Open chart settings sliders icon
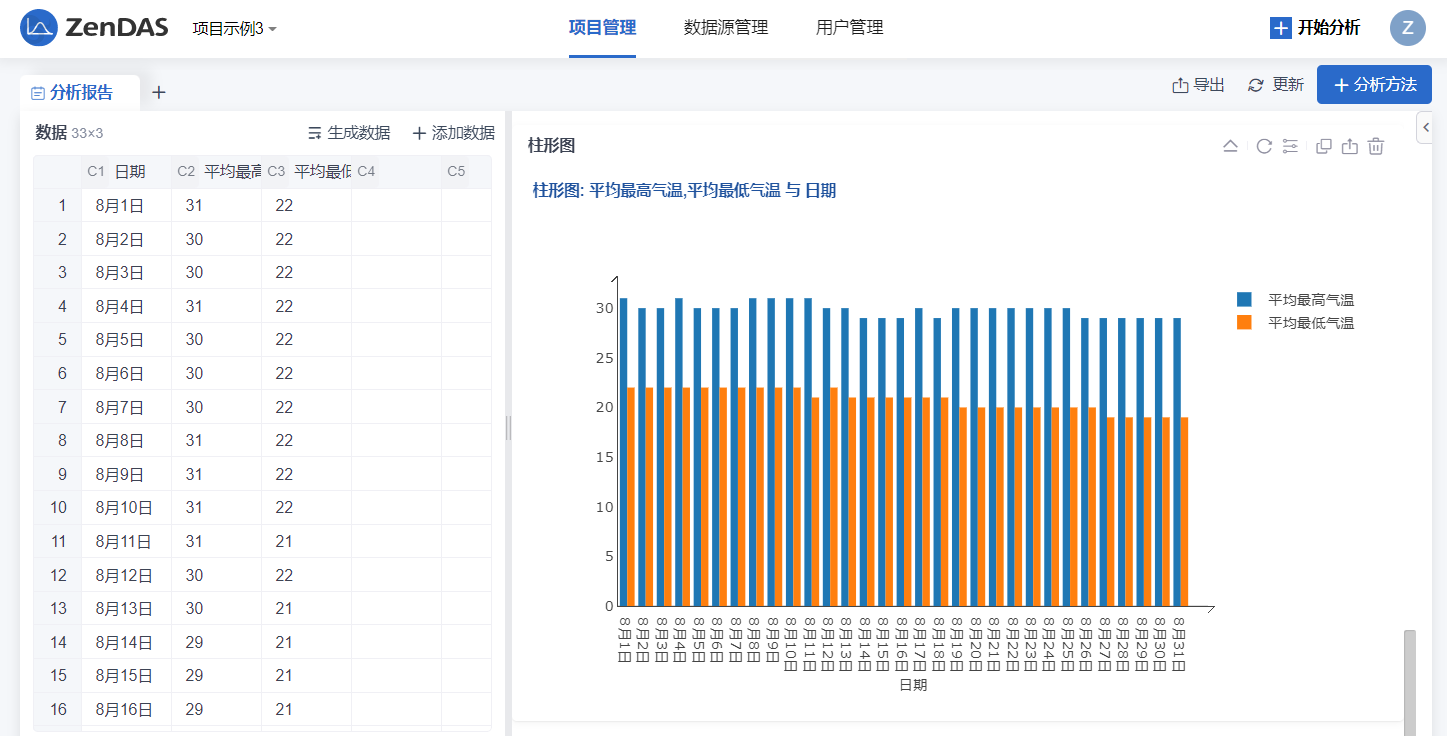Viewport: 1447px width, 736px height. [x=1290, y=146]
